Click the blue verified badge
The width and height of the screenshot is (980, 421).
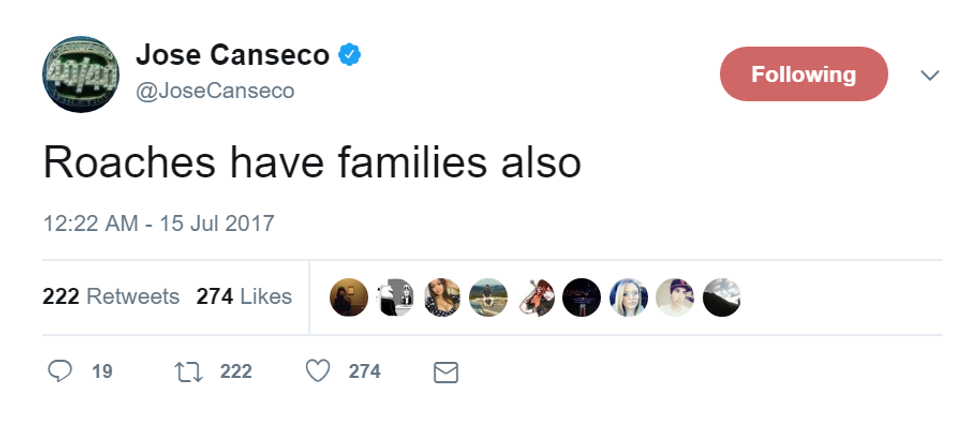point(348,56)
